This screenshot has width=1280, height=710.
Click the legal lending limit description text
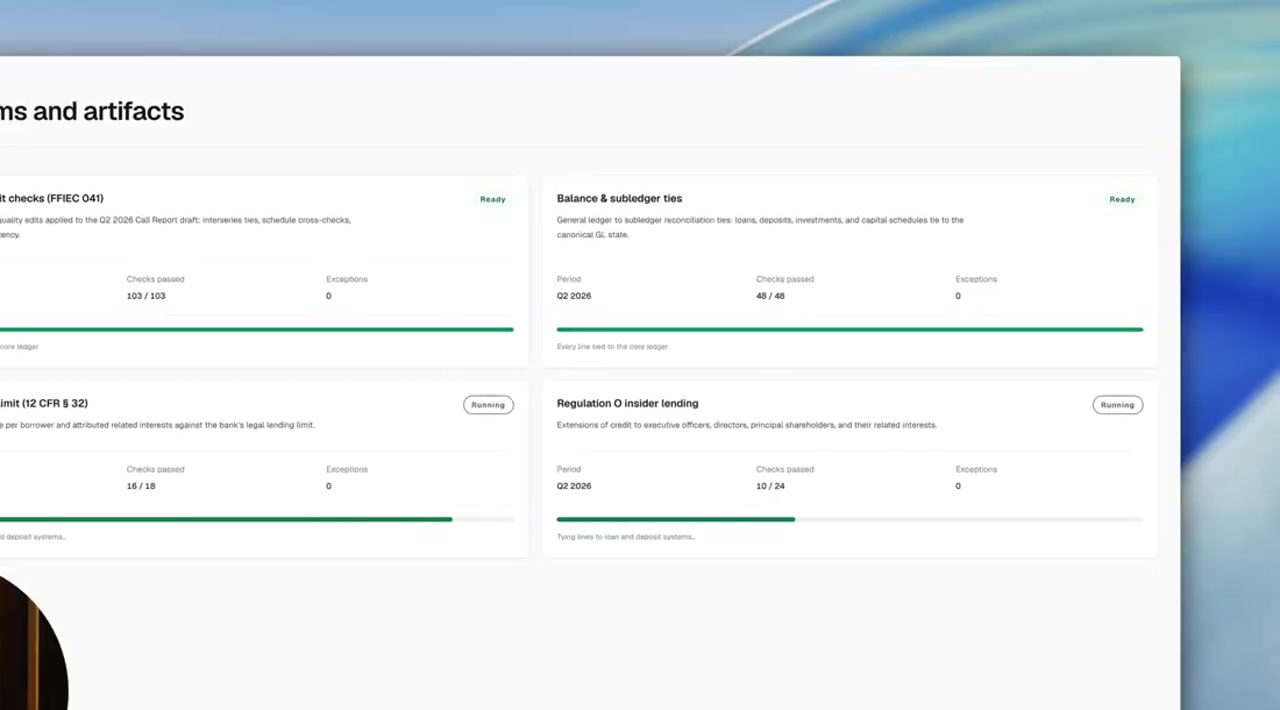point(157,425)
